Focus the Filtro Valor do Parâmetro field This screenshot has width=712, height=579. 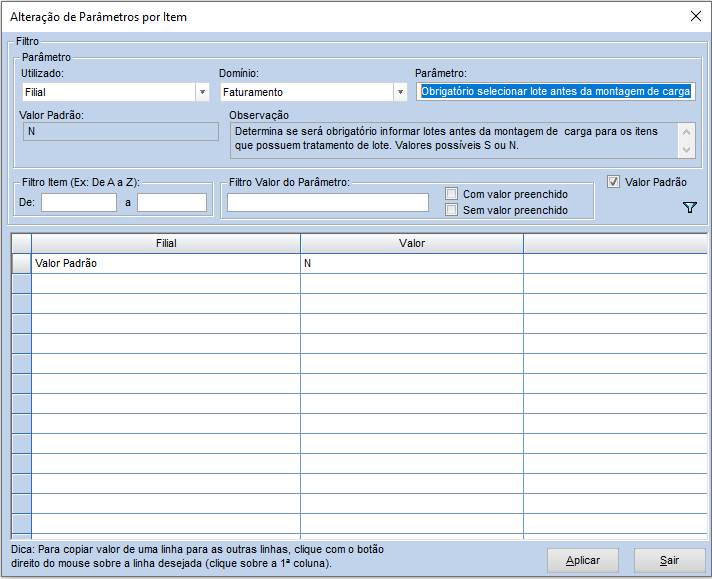(328, 203)
